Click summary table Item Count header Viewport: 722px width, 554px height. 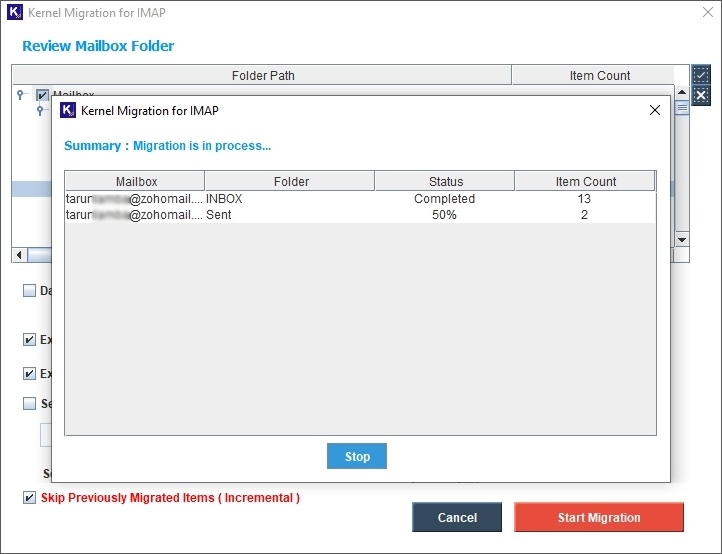click(585, 181)
